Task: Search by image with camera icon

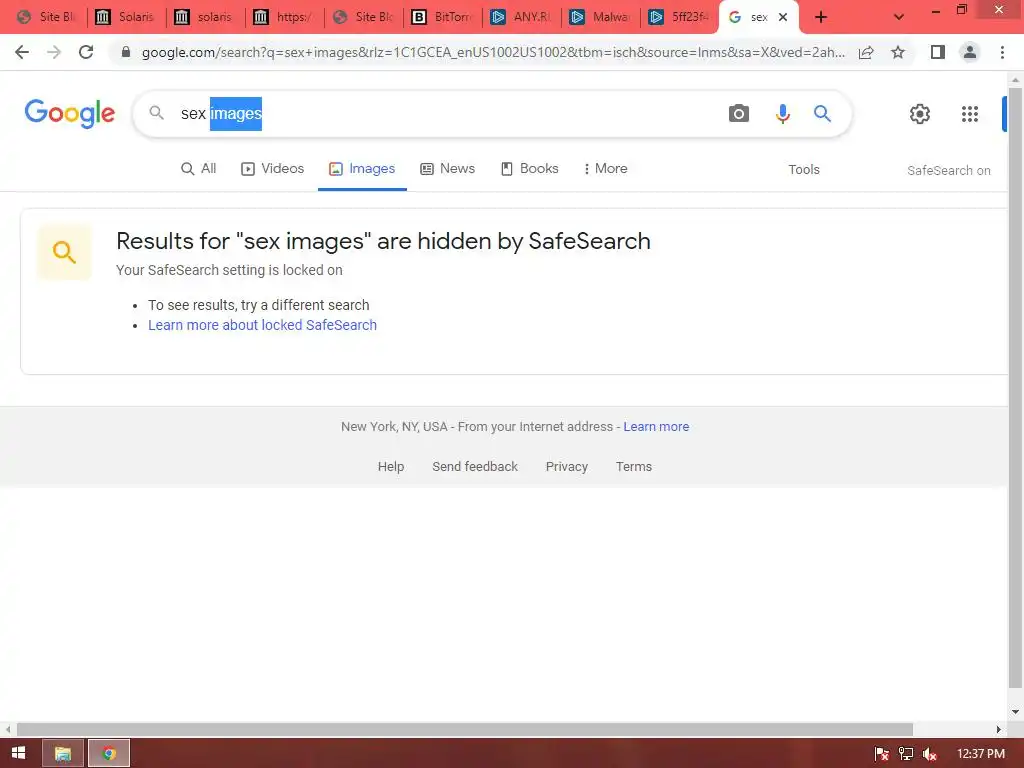Action: pos(739,114)
